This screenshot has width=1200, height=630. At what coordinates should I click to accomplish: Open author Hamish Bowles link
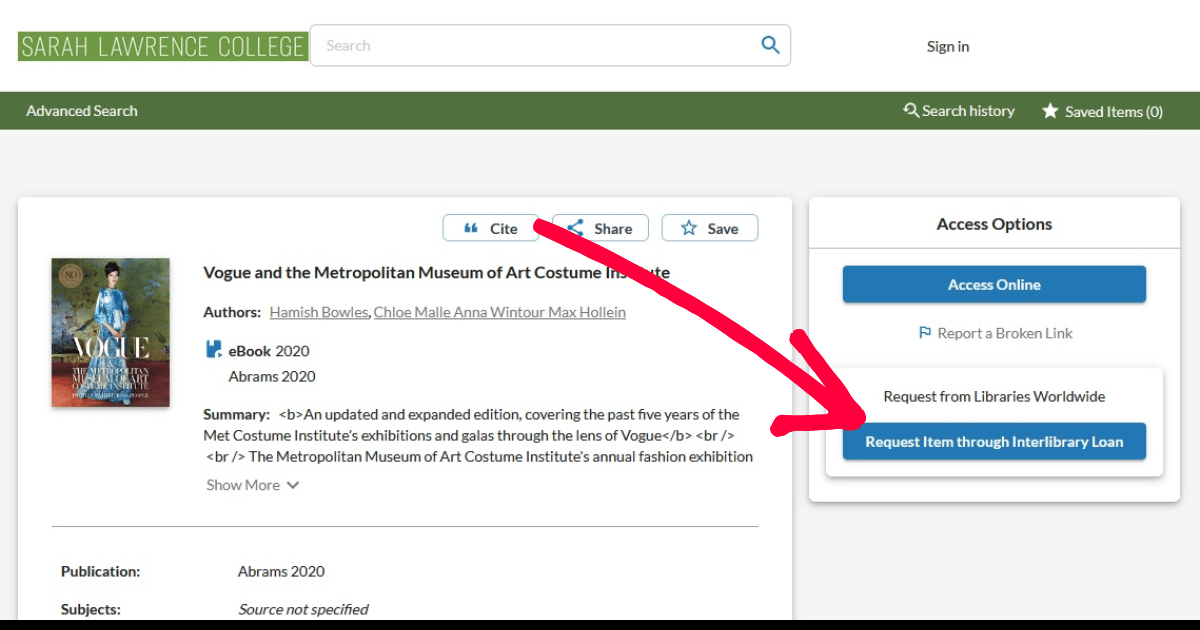click(319, 312)
